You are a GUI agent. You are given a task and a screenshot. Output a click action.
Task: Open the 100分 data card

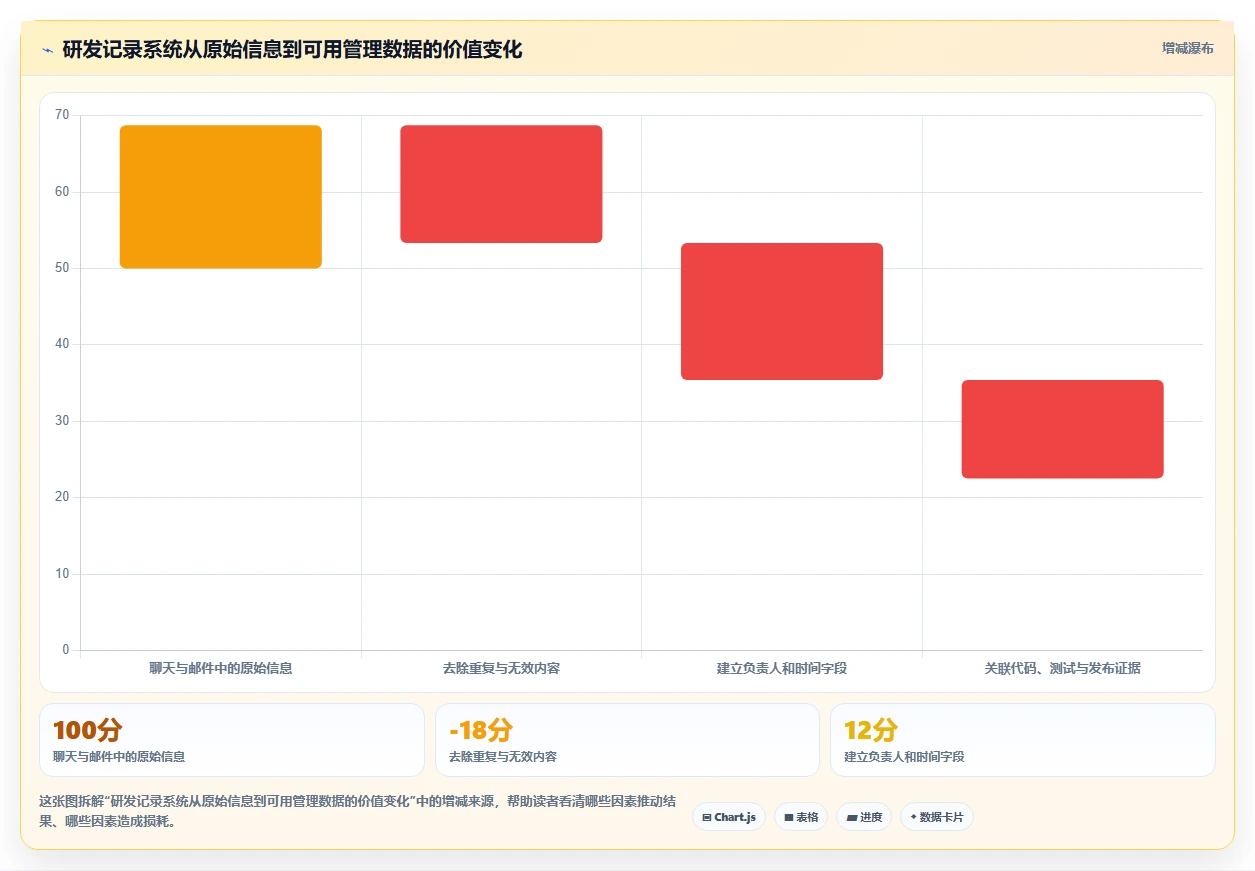(232, 740)
